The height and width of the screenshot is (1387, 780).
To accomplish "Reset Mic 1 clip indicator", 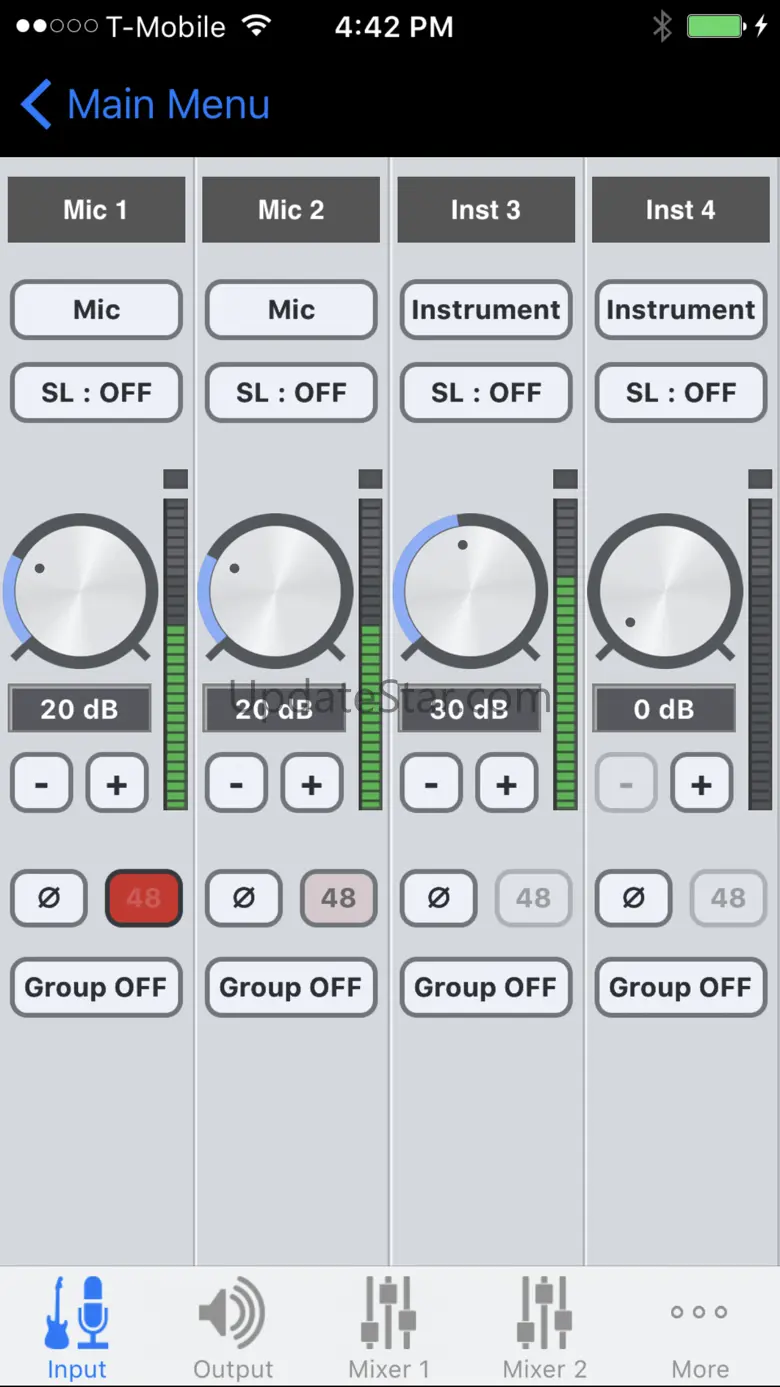I will (176, 479).
